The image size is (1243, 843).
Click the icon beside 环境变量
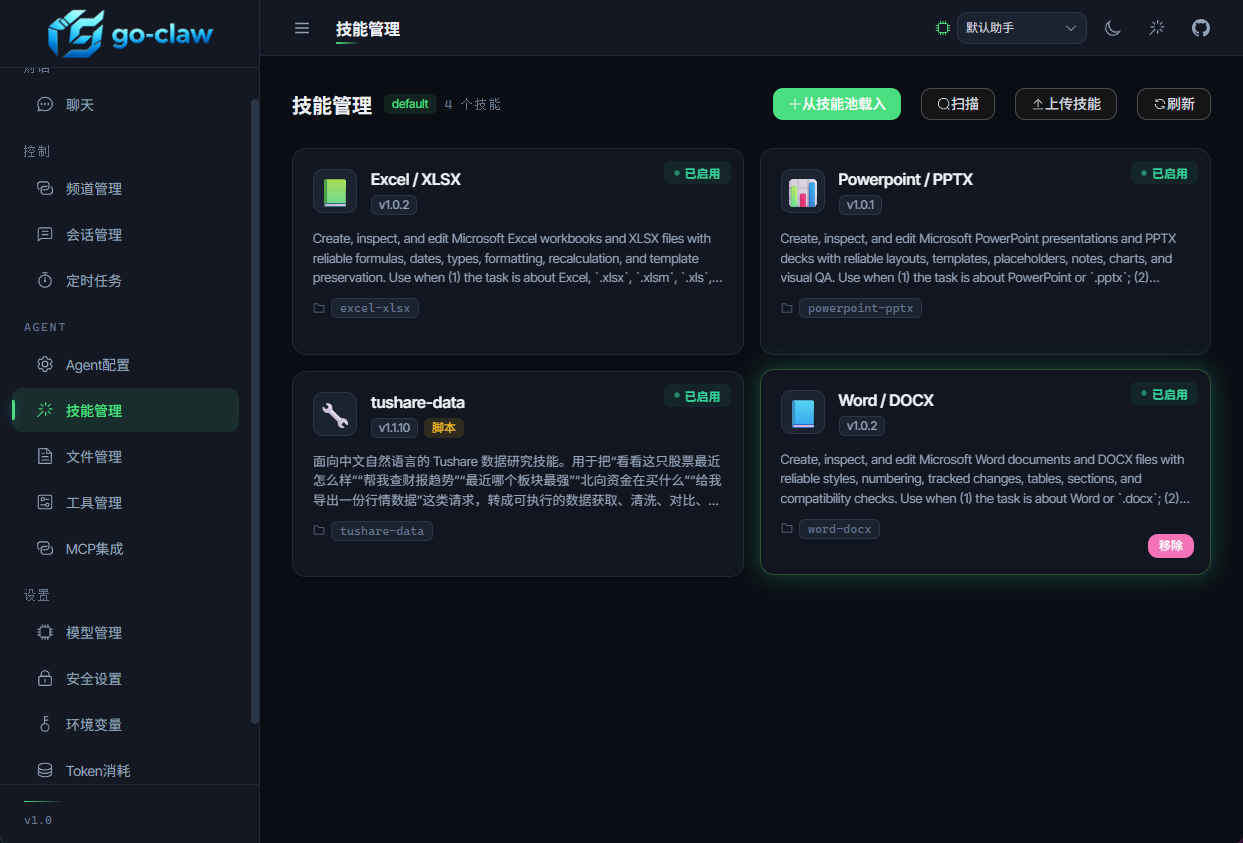click(x=45, y=724)
